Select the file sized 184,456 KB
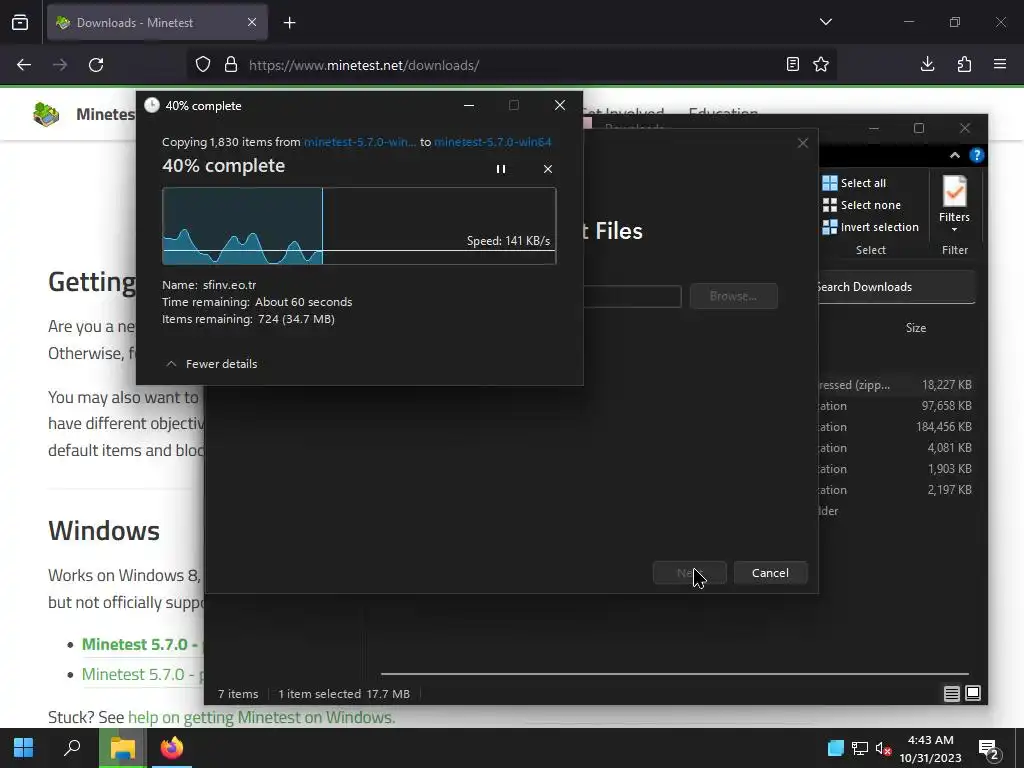The width and height of the screenshot is (1024, 768). coord(895,426)
